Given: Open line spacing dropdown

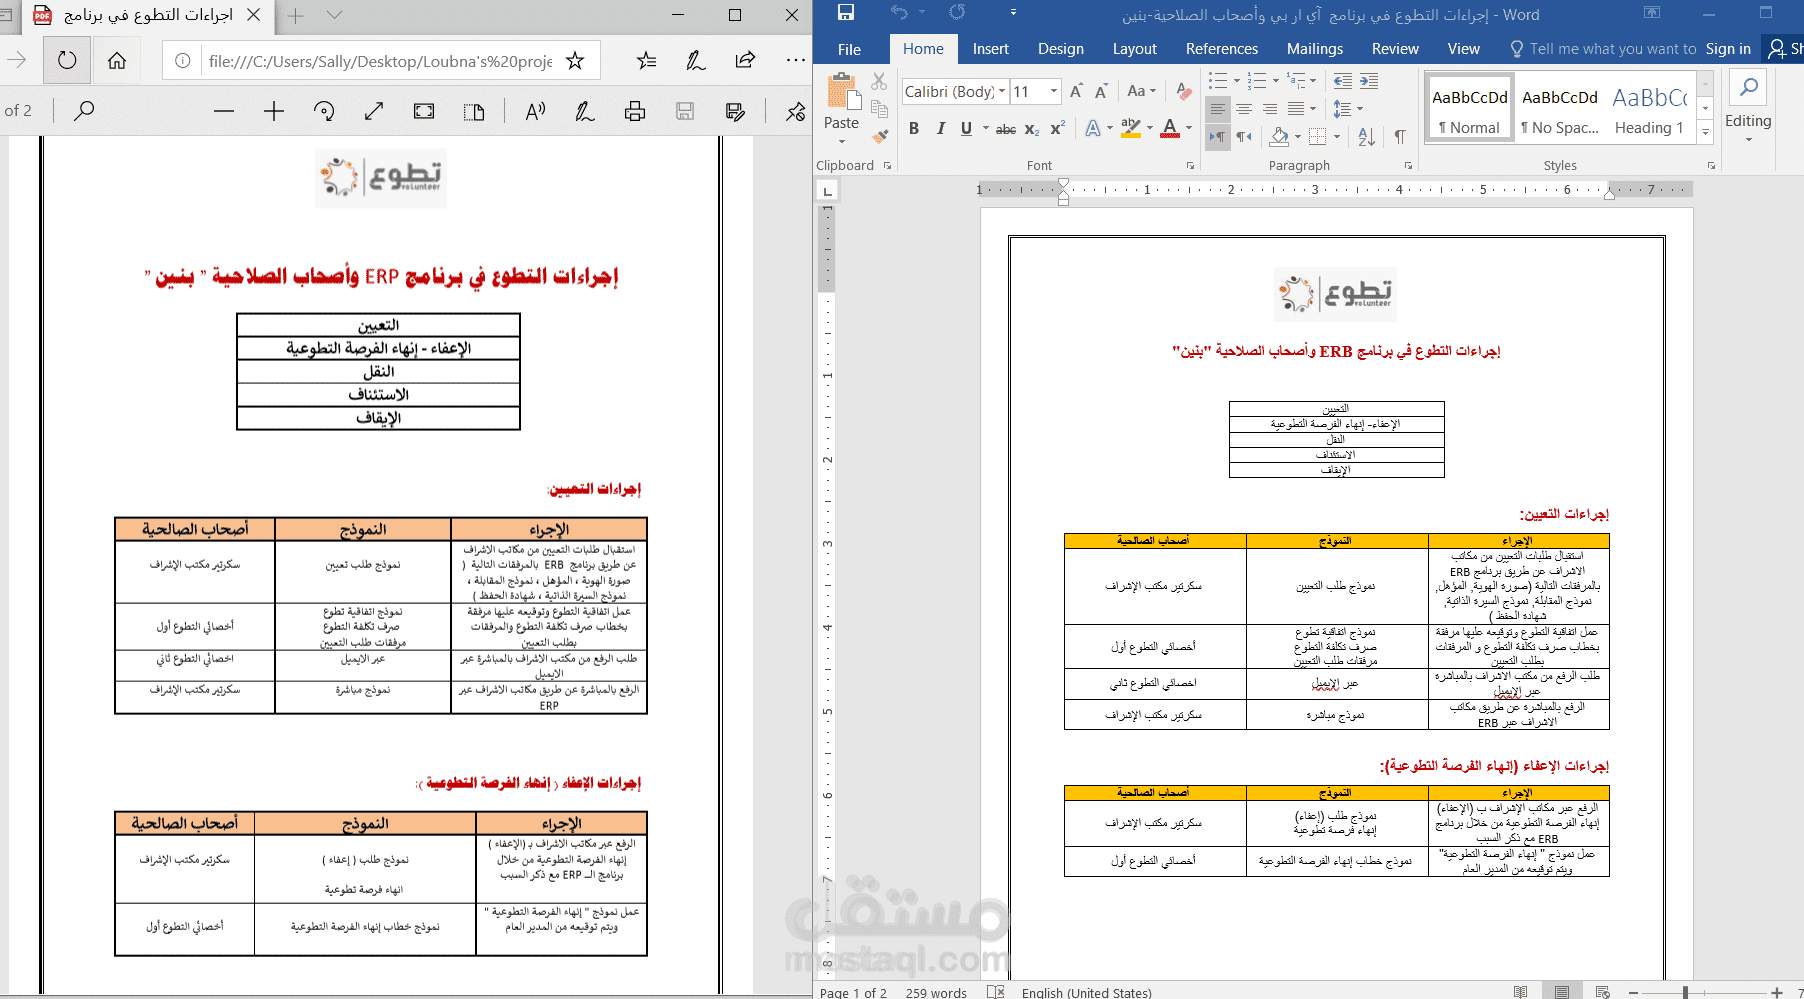Looking at the screenshot, I should 1349,109.
